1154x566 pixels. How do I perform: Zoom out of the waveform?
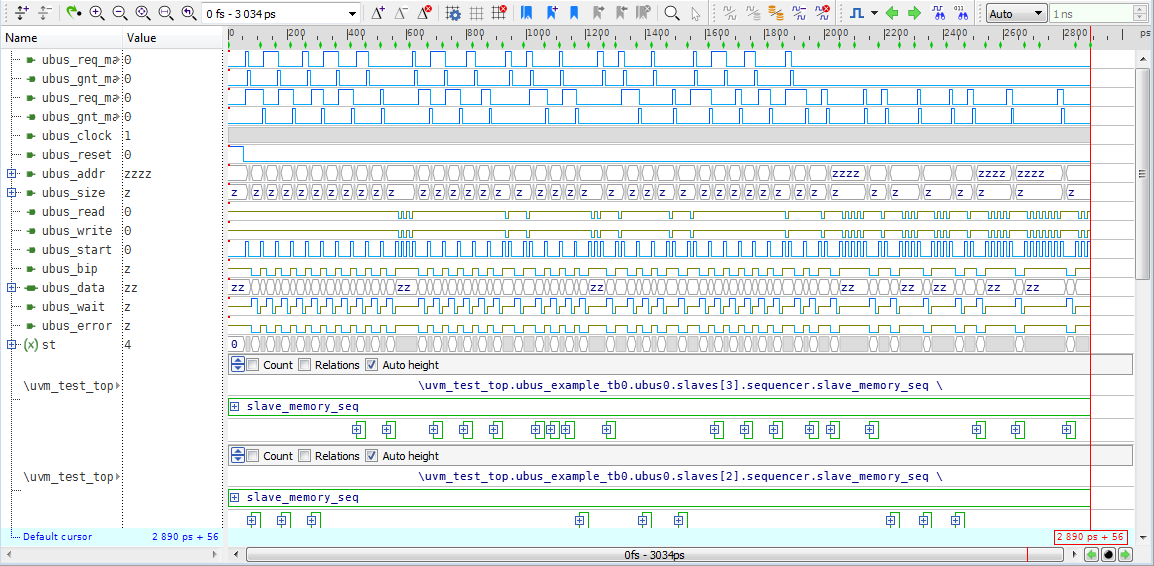pyautogui.click(x=119, y=13)
